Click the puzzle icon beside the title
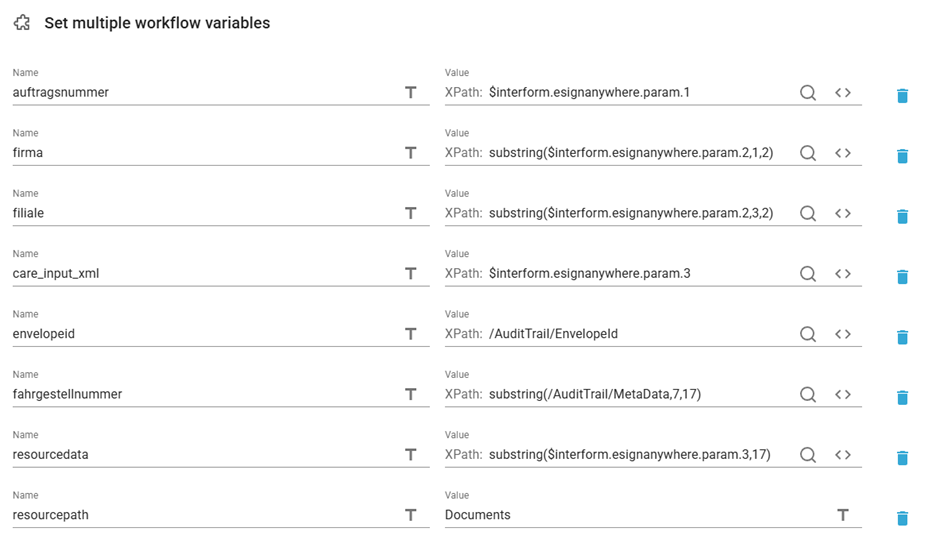Viewport: 936px width, 551px height. [22, 23]
